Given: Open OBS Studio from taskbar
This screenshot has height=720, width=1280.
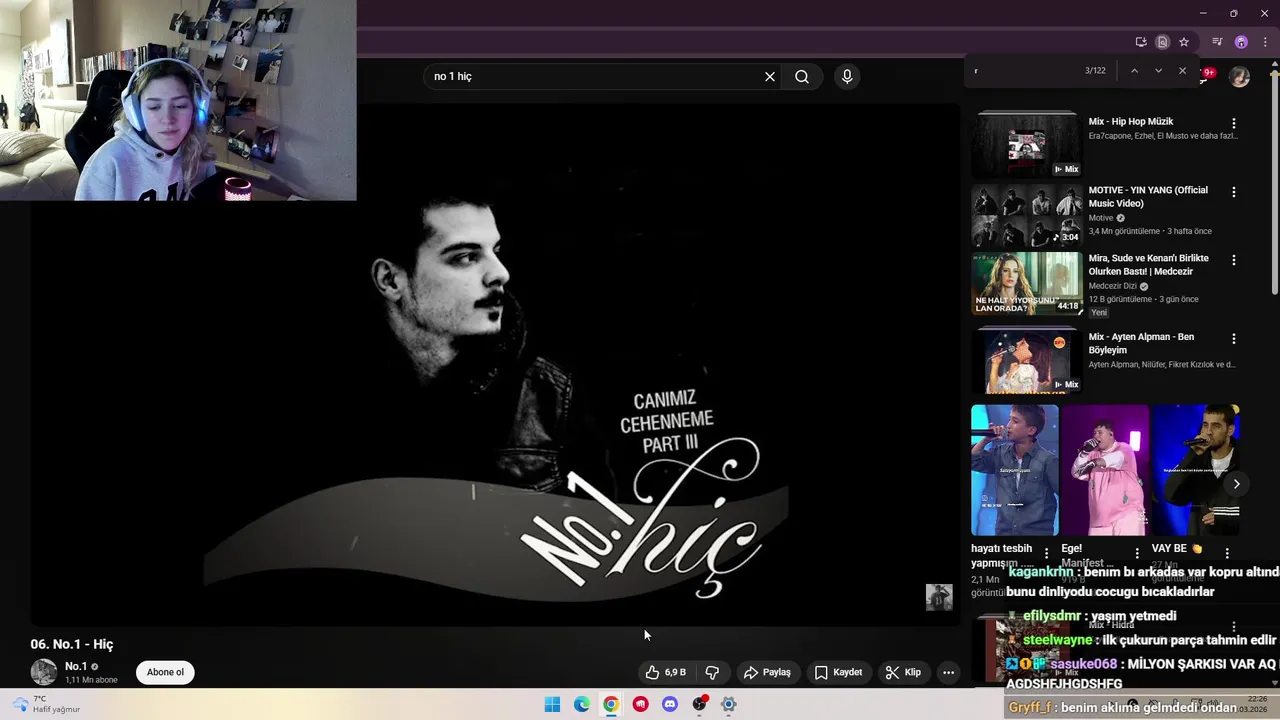Looking at the screenshot, I should coord(700,704).
